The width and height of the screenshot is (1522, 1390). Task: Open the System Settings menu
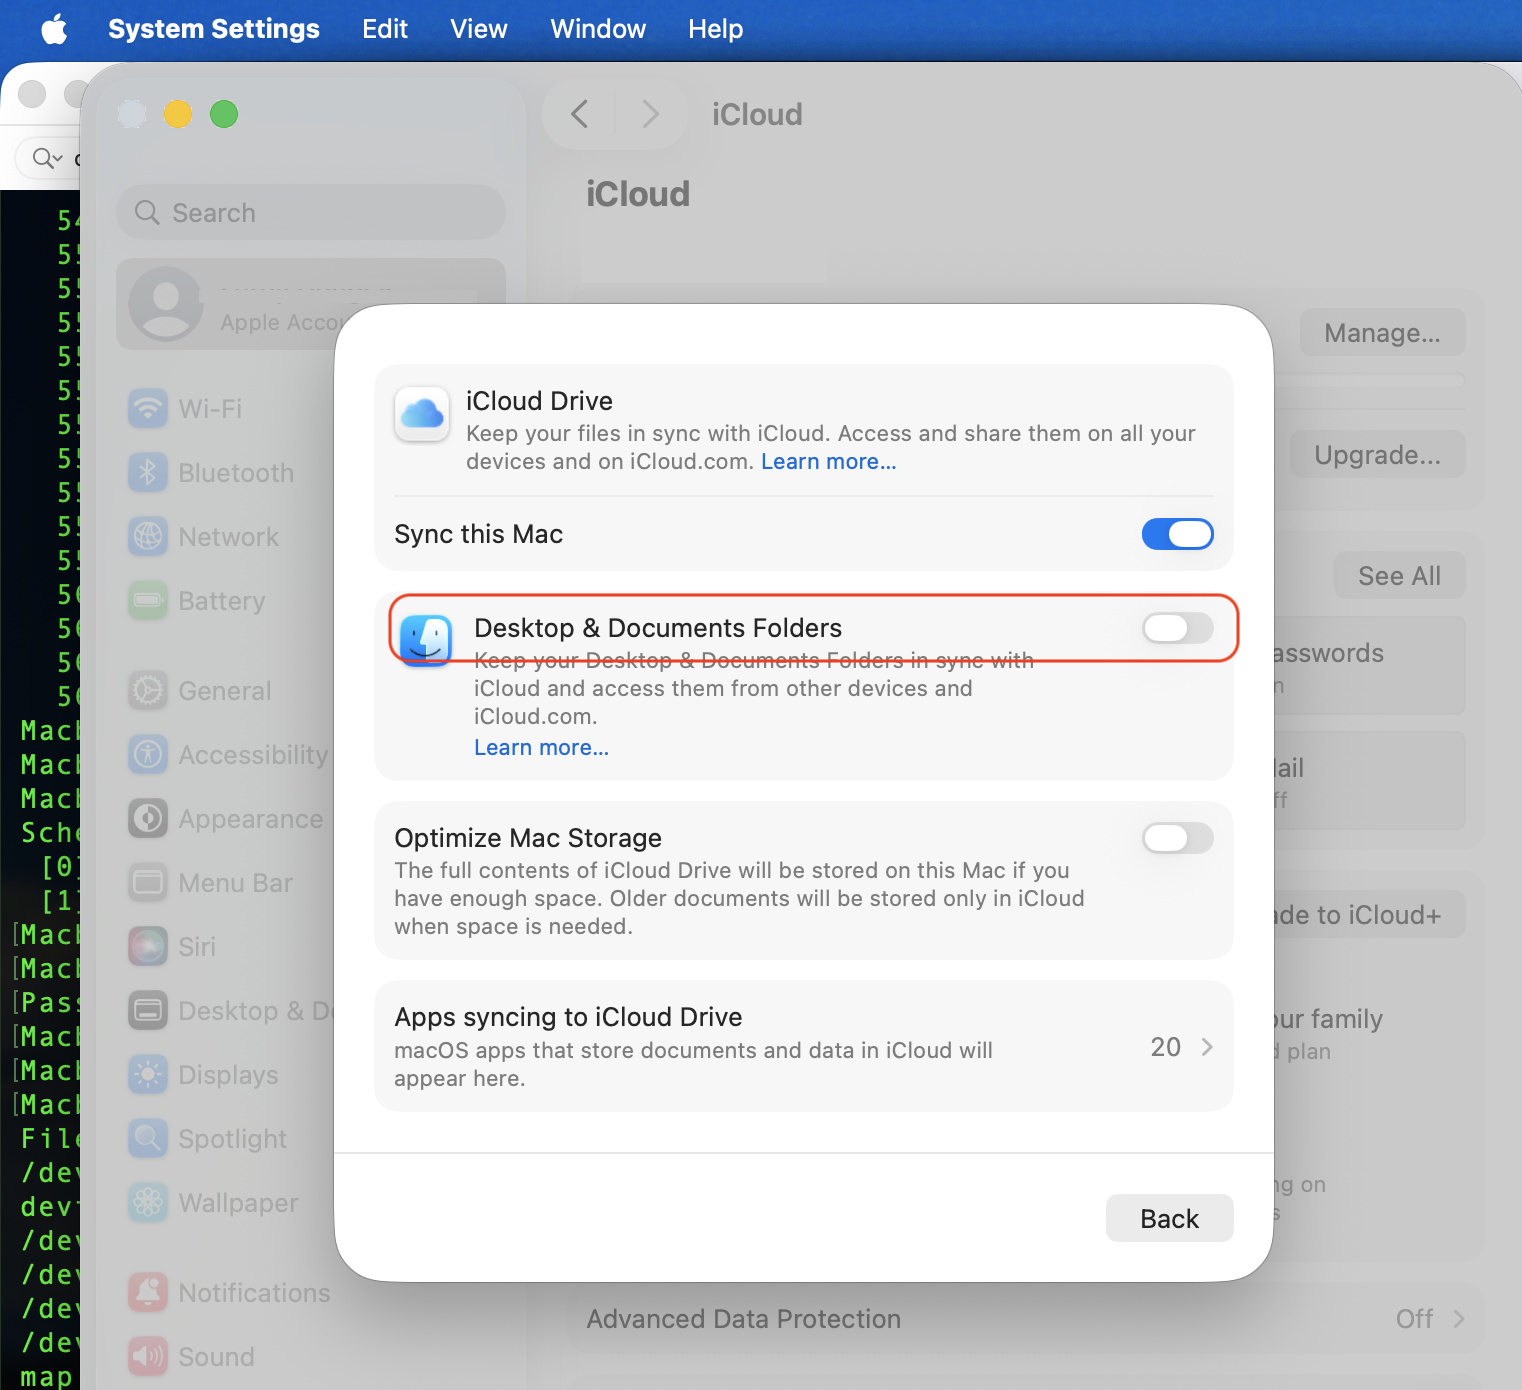tap(214, 29)
